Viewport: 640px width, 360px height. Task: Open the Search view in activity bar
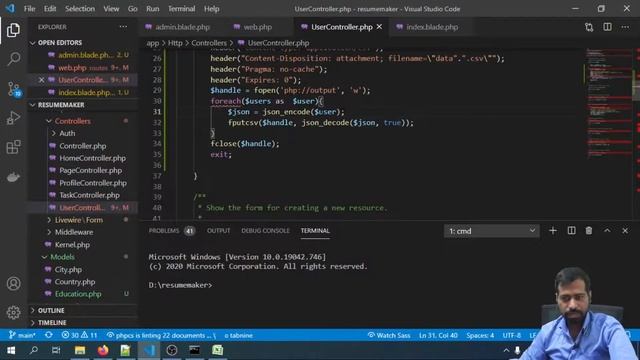[13, 59]
